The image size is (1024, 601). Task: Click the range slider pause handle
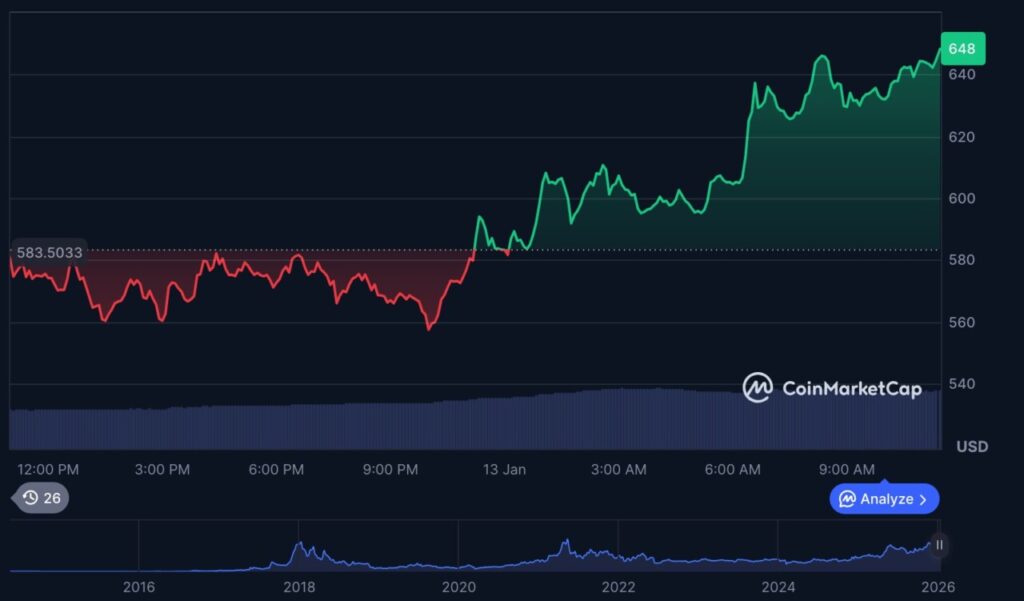(x=938, y=545)
